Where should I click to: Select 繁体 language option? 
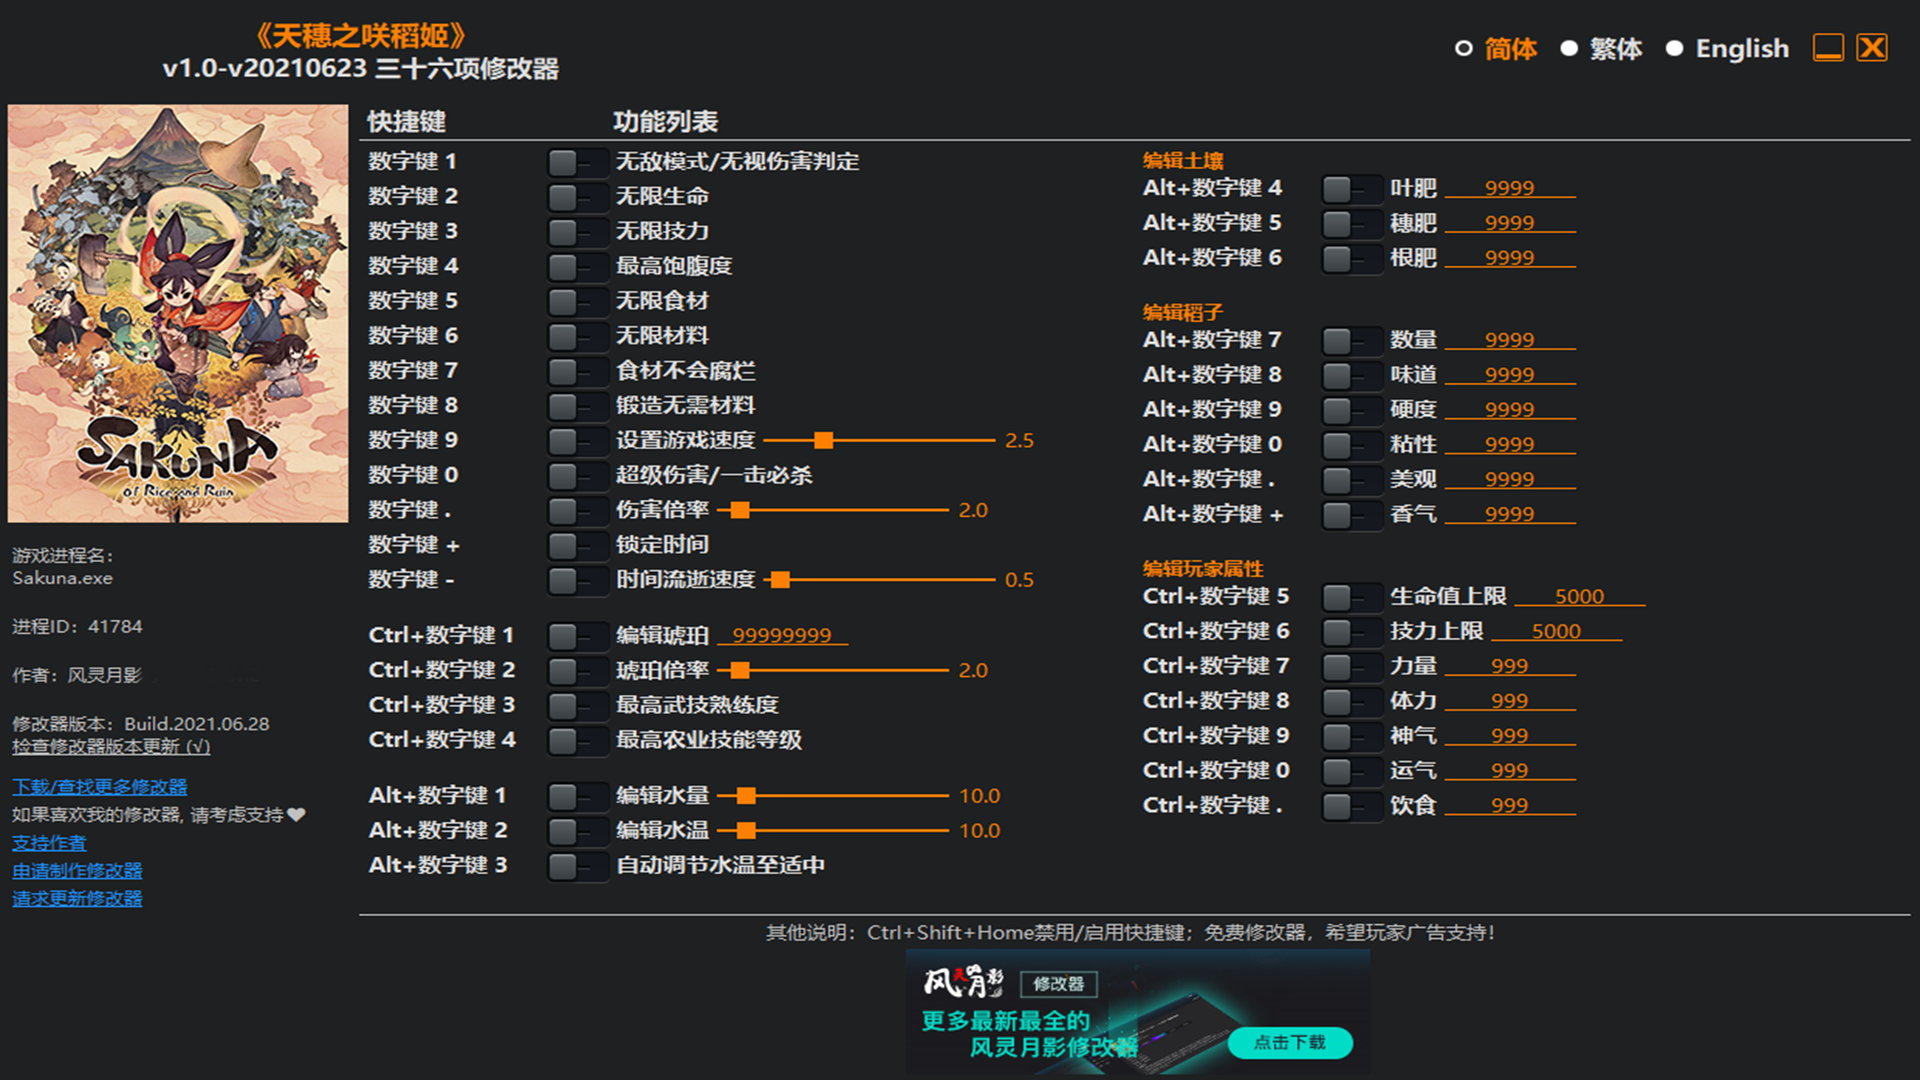point(1569,48)
